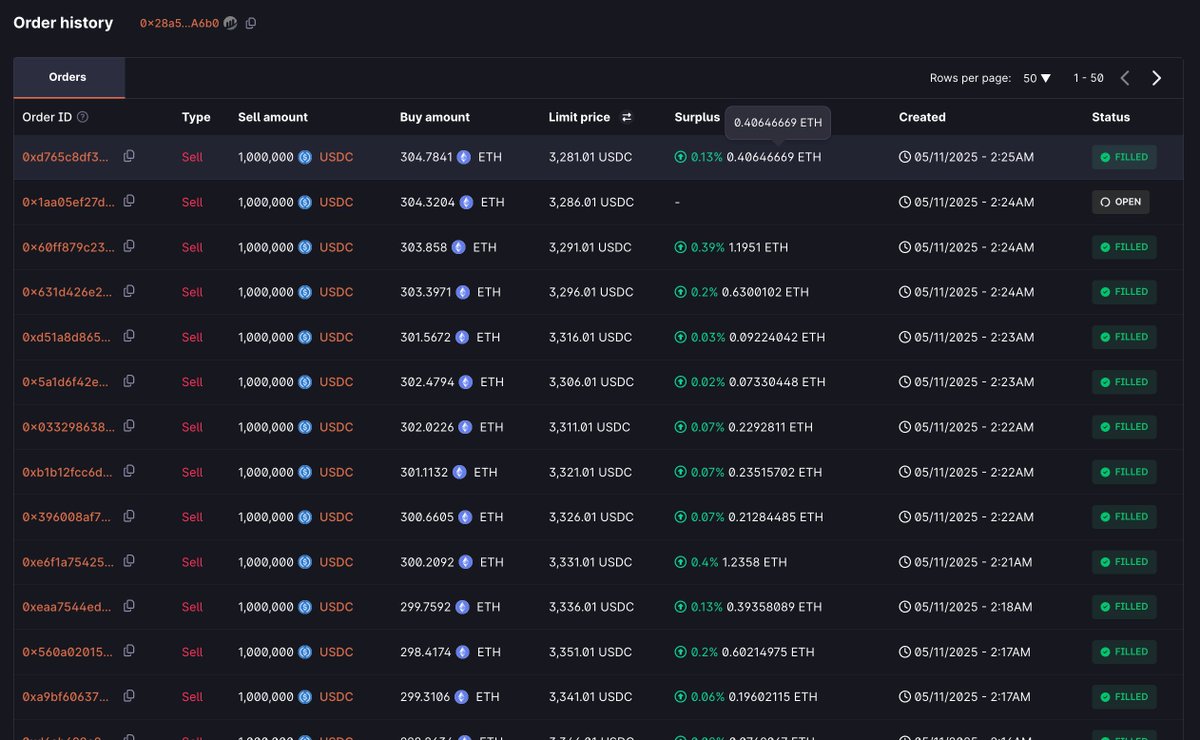The width and height of the screenshot is (1200, 740).
Task: Open order 0xd51a8d865 details link
Action: pyautogui.click(x=67, y=337)
